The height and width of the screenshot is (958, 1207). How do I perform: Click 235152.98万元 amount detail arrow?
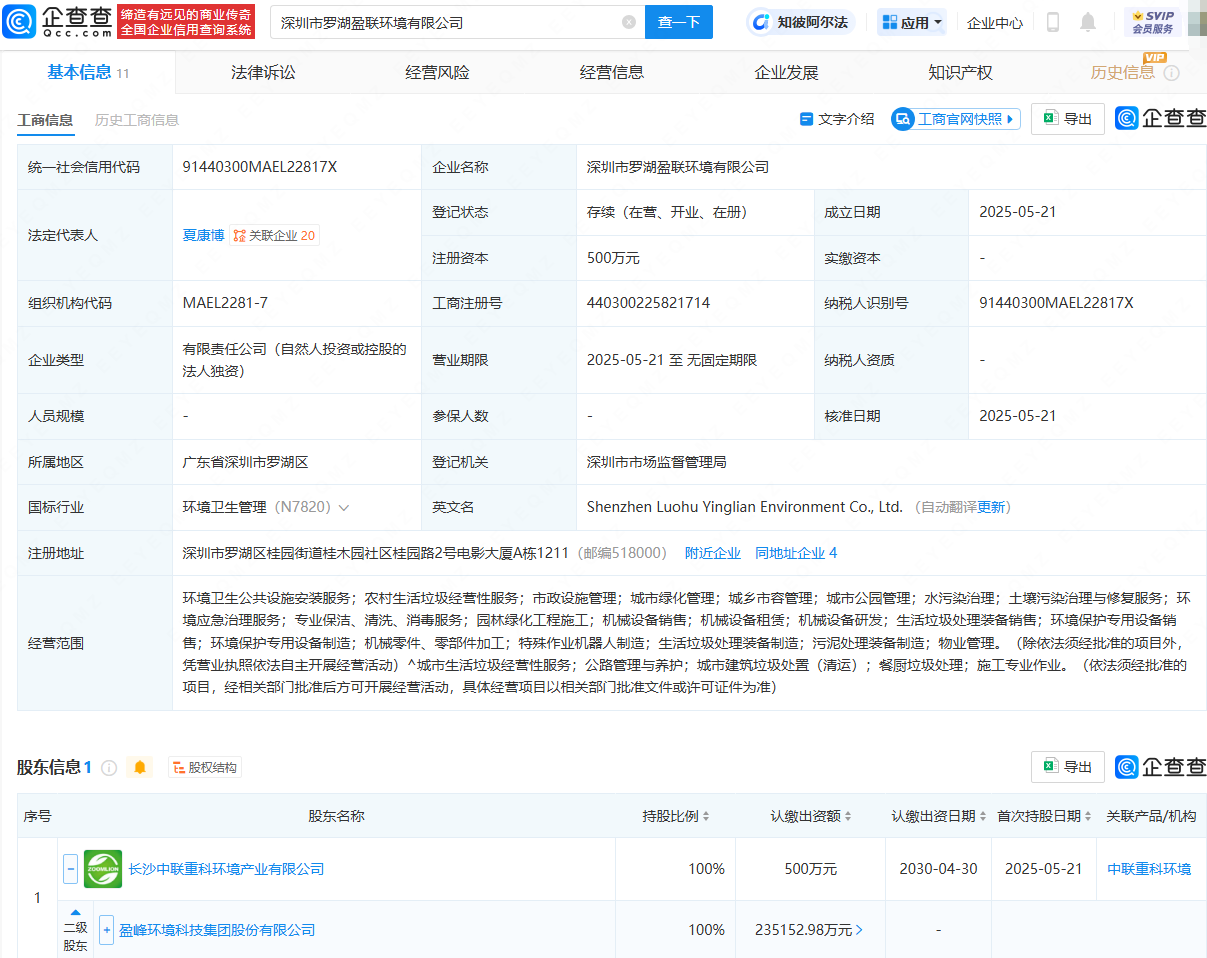859,930
